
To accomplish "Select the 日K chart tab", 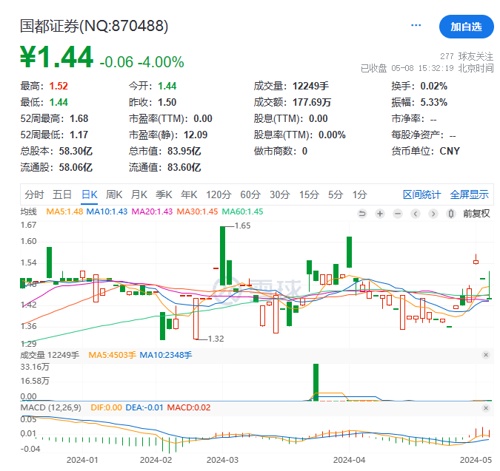I will pyautogui.click(x=89, y=195).
